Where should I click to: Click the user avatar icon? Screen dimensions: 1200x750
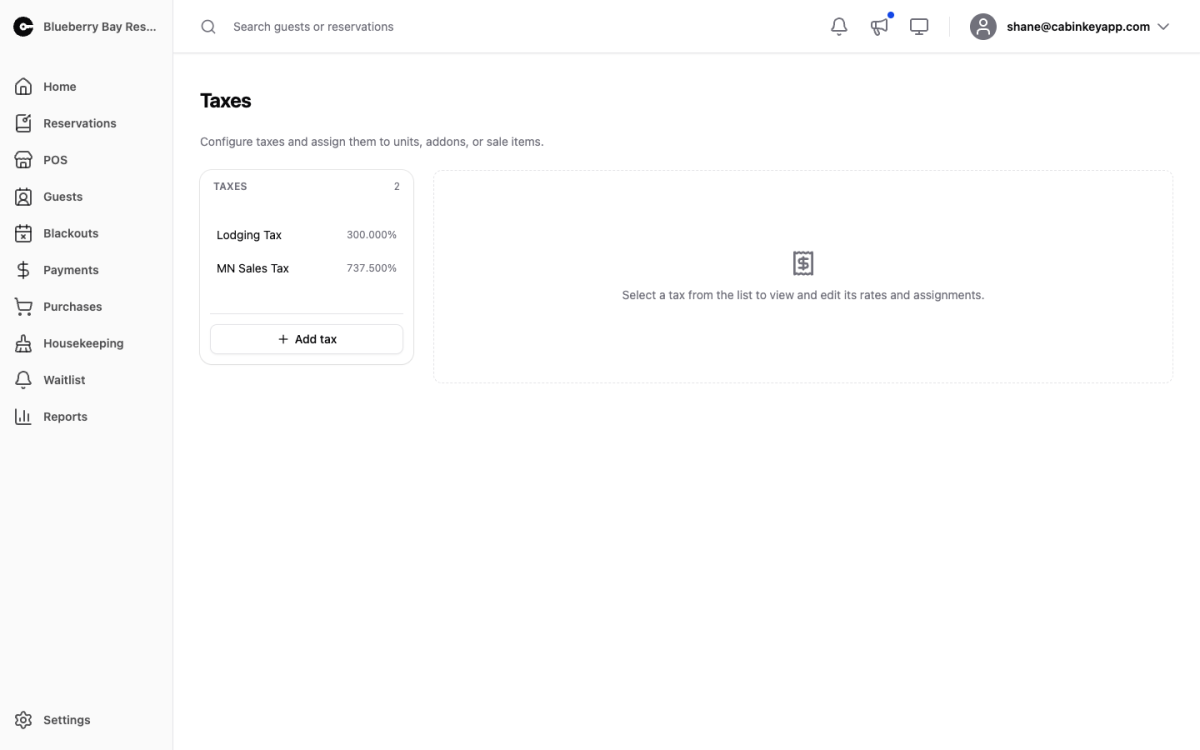click(983, 27)
